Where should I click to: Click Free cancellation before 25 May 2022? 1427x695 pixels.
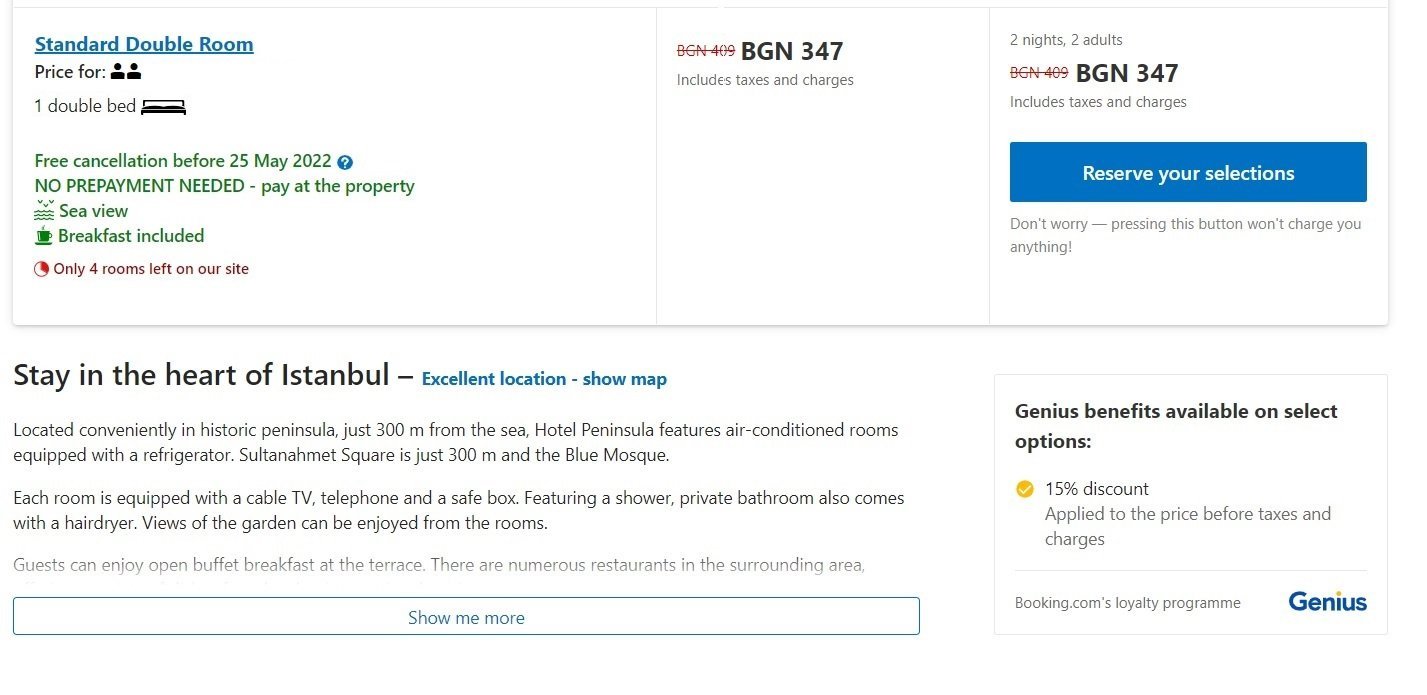(x=183, y=161)
